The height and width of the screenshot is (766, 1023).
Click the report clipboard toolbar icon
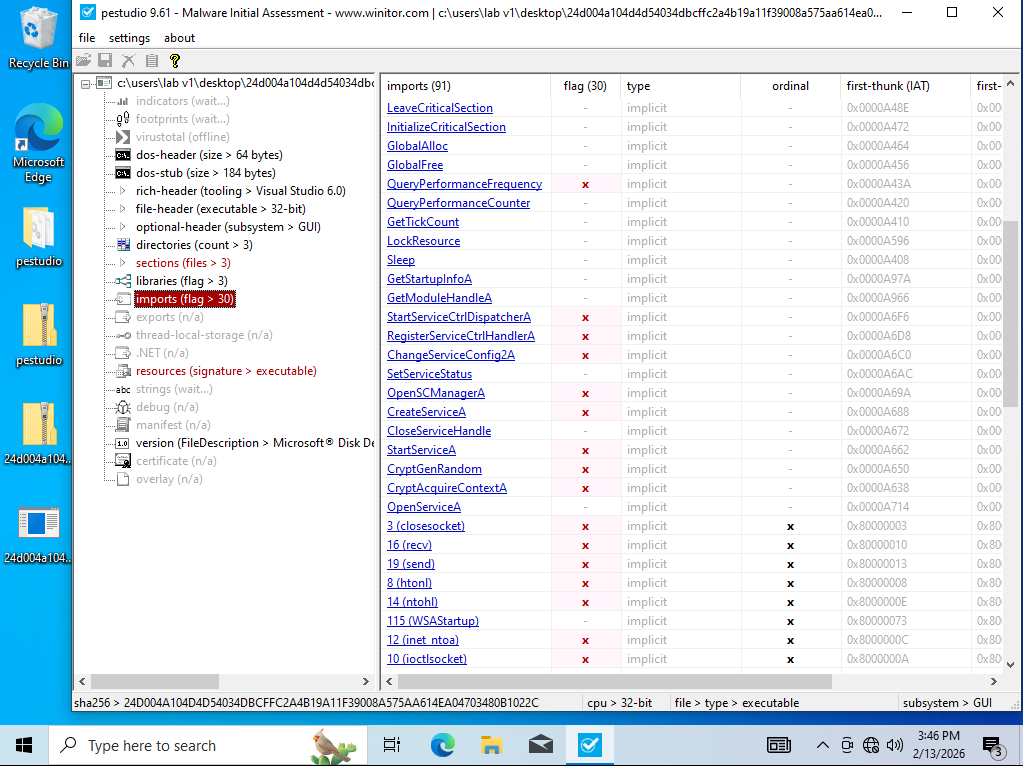tap(152, 61)
